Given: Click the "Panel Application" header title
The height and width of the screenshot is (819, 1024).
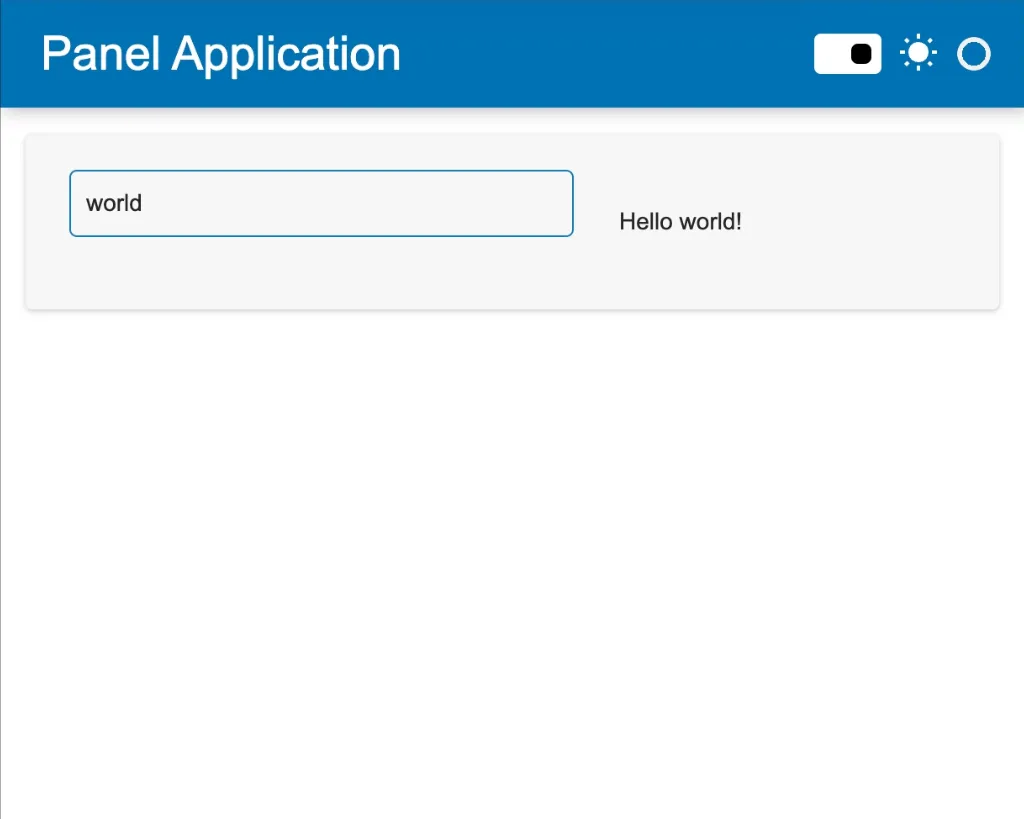Looking at the screenshot, I should [x=221, y=54].
